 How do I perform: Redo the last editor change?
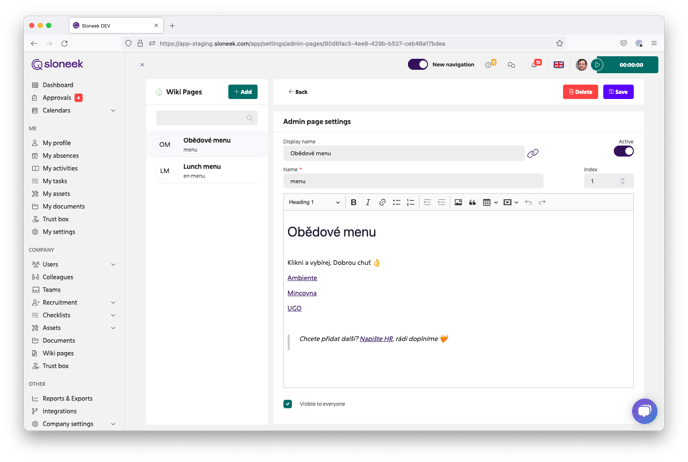click(x=542, y=202)
